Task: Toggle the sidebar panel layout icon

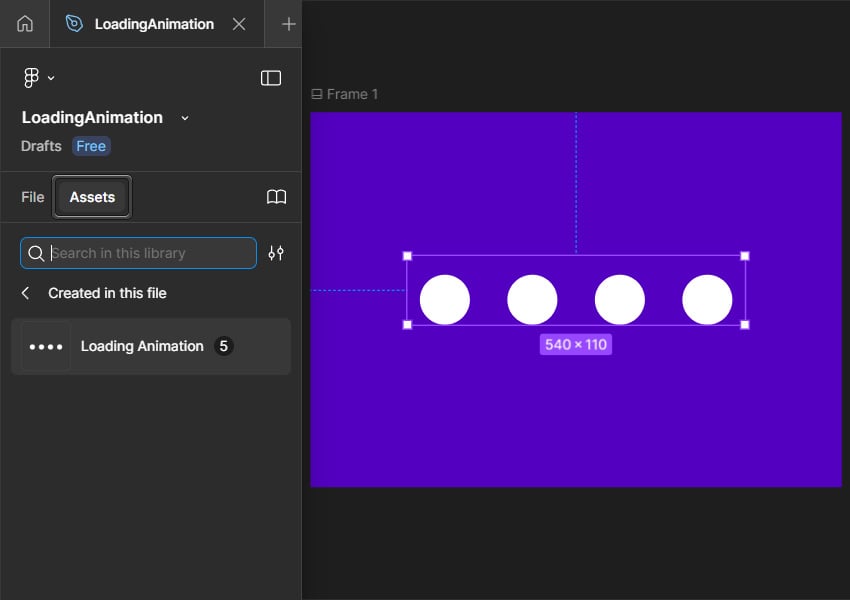Action: click(x=271, y=78)
